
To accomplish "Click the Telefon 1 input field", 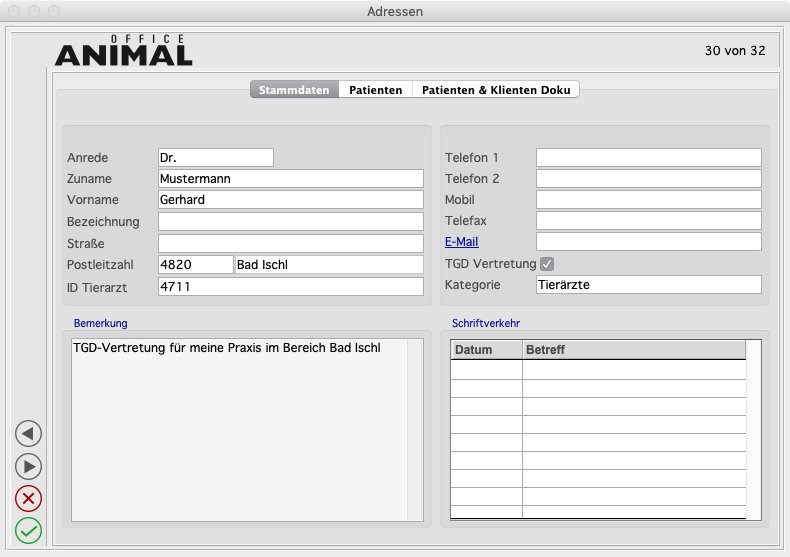I will pyautogui.click(x=648, y=158).
